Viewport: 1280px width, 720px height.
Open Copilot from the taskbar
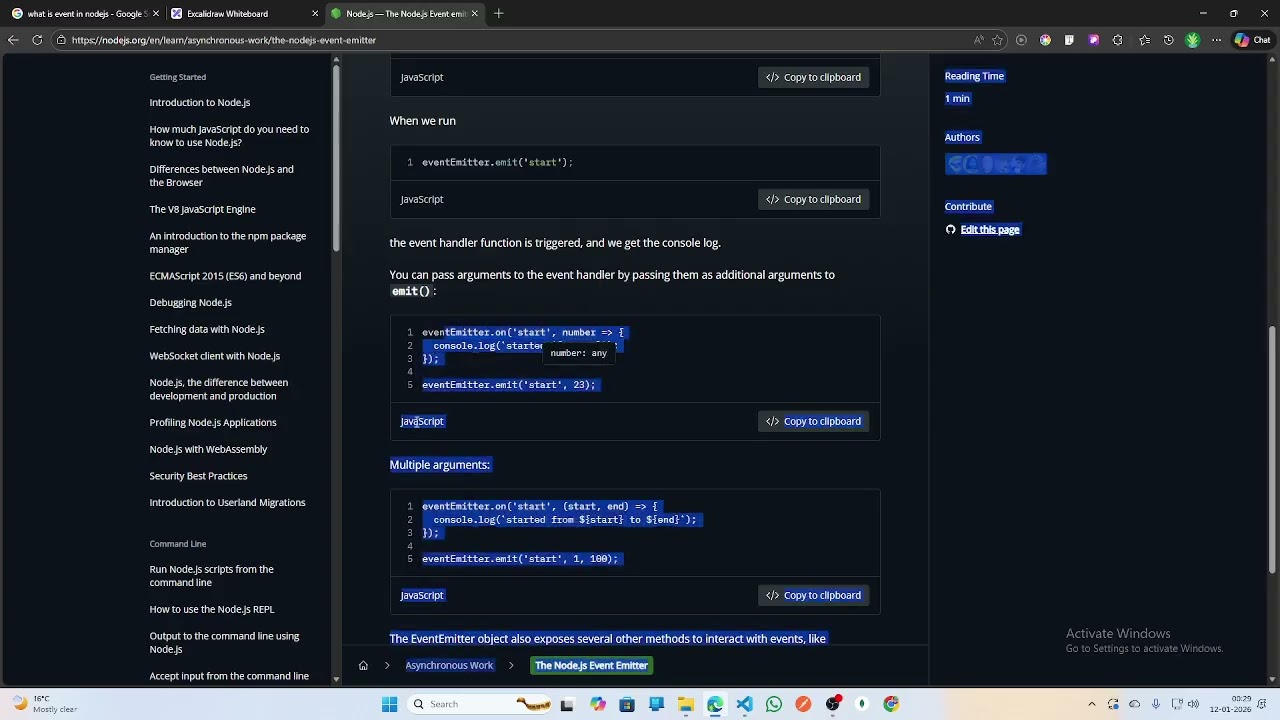[x=597, y=704]
